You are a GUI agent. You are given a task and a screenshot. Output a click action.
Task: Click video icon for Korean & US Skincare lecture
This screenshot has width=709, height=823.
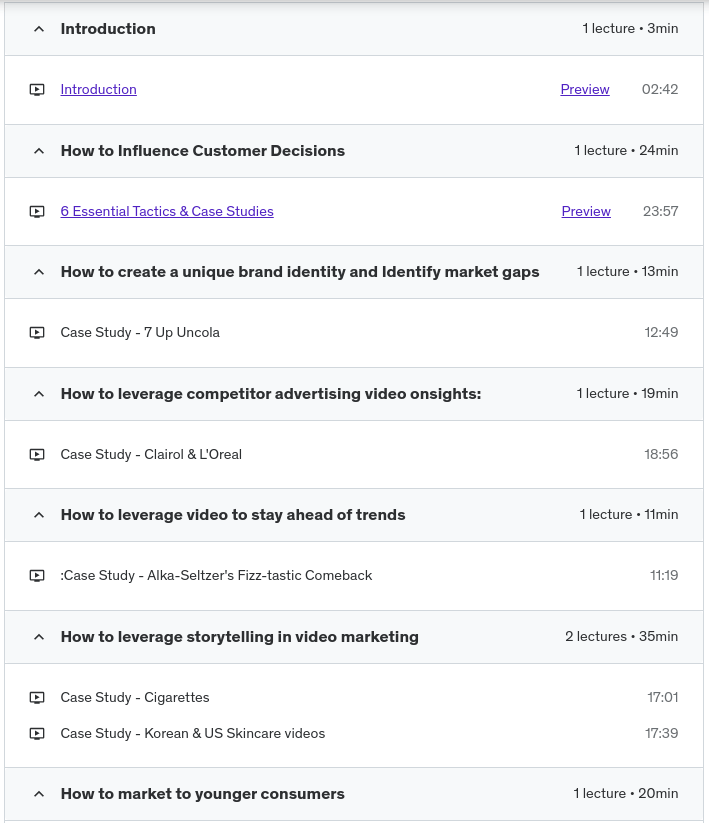click(37, 734)
